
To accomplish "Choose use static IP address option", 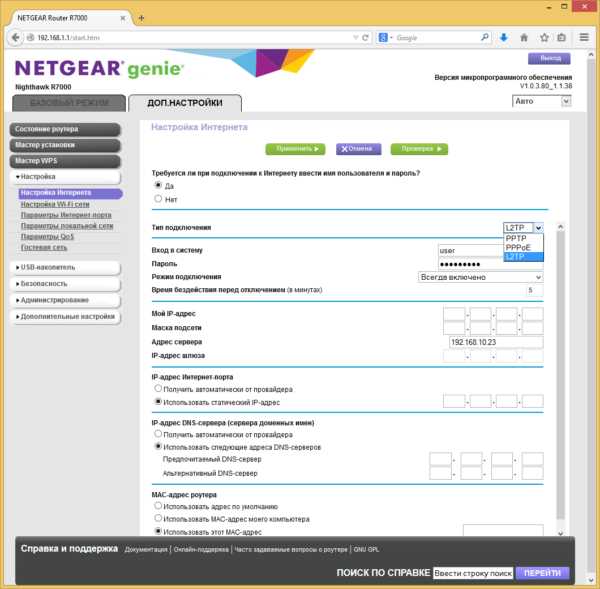I will pos(158,401).
